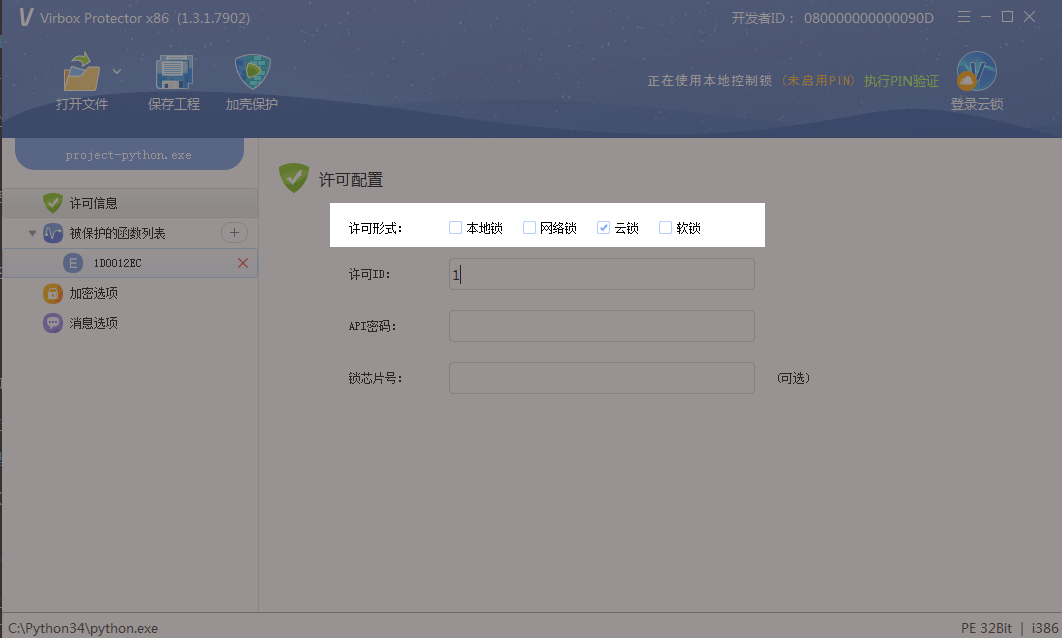This screenshot has height=638, width=1062.
Task: Save the project with 保存工程 icon
Action: (x=174, y=72)
